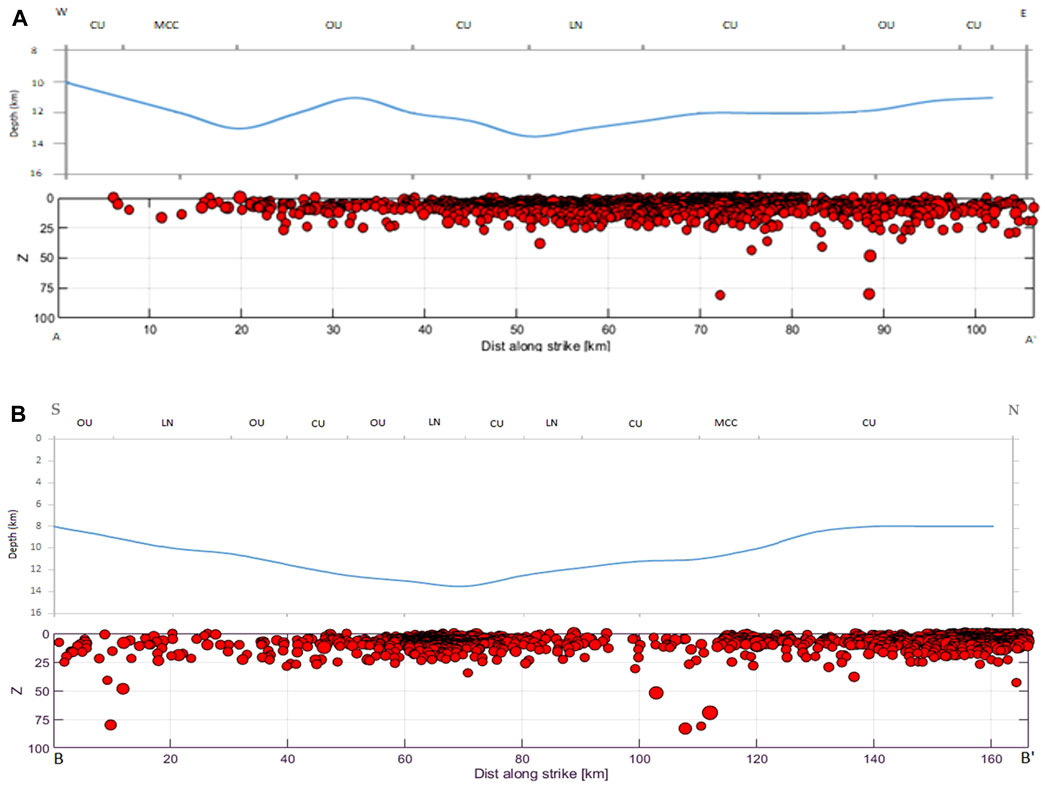Image resolution: width=1045 pixels, height=787 pixels.
Task: Click panel B's large event near 103 km at depth 50
Action: point(656,692)
